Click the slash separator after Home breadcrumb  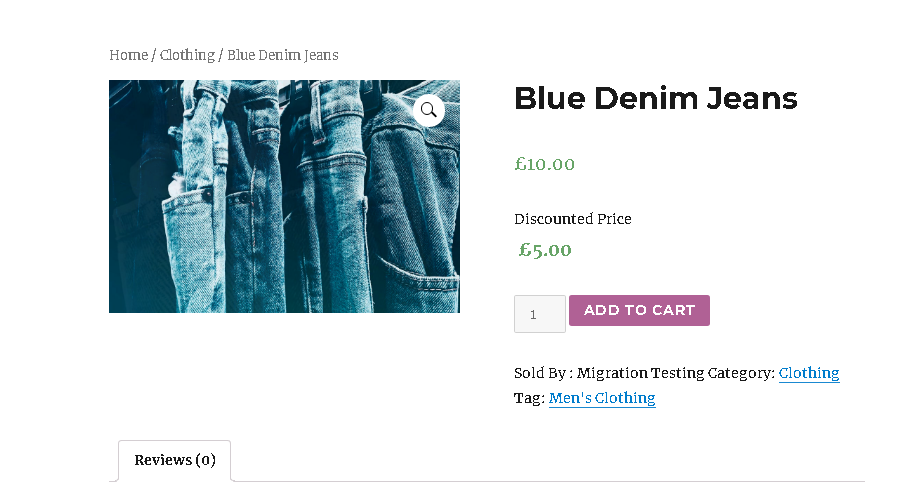click(154, 55)
